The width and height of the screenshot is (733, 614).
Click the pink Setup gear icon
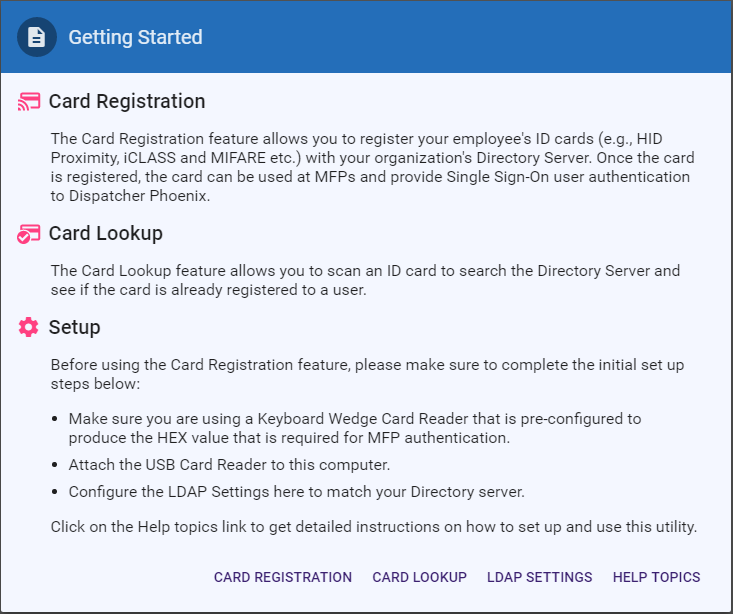[29, 327]
